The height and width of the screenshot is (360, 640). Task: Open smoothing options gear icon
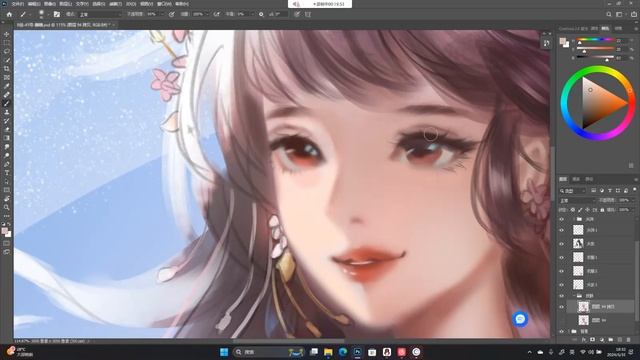(261, 14)
